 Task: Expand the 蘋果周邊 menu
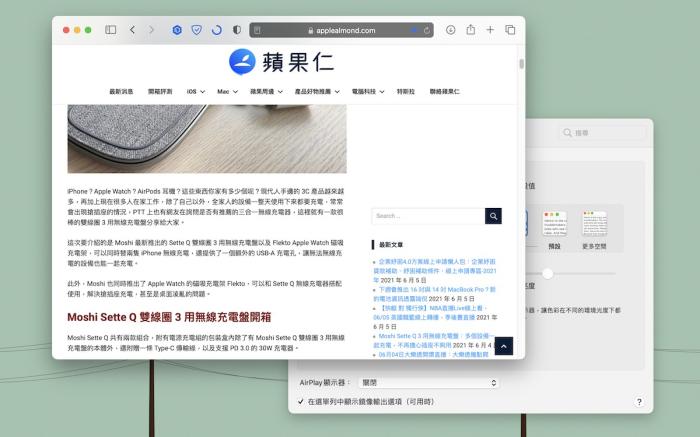(x=266, y=92)
